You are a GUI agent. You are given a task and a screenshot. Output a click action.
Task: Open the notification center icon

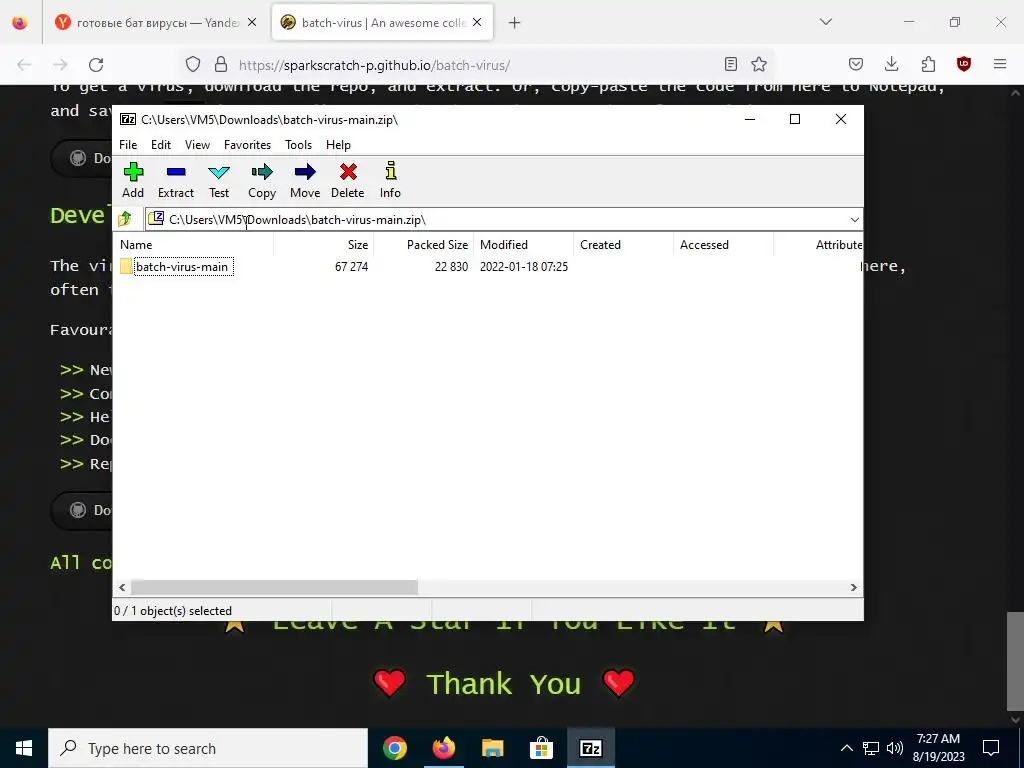point(991,748)
